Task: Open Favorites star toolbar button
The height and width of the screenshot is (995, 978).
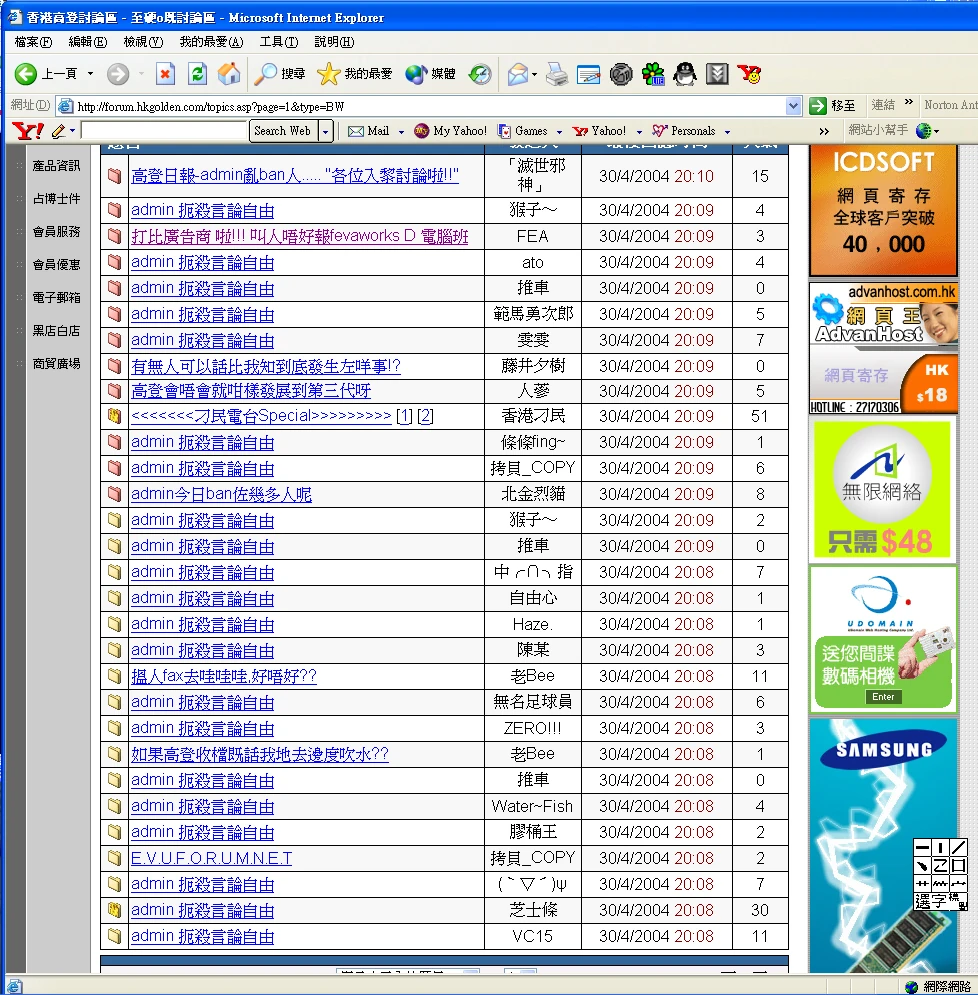Action: point(355,74)
